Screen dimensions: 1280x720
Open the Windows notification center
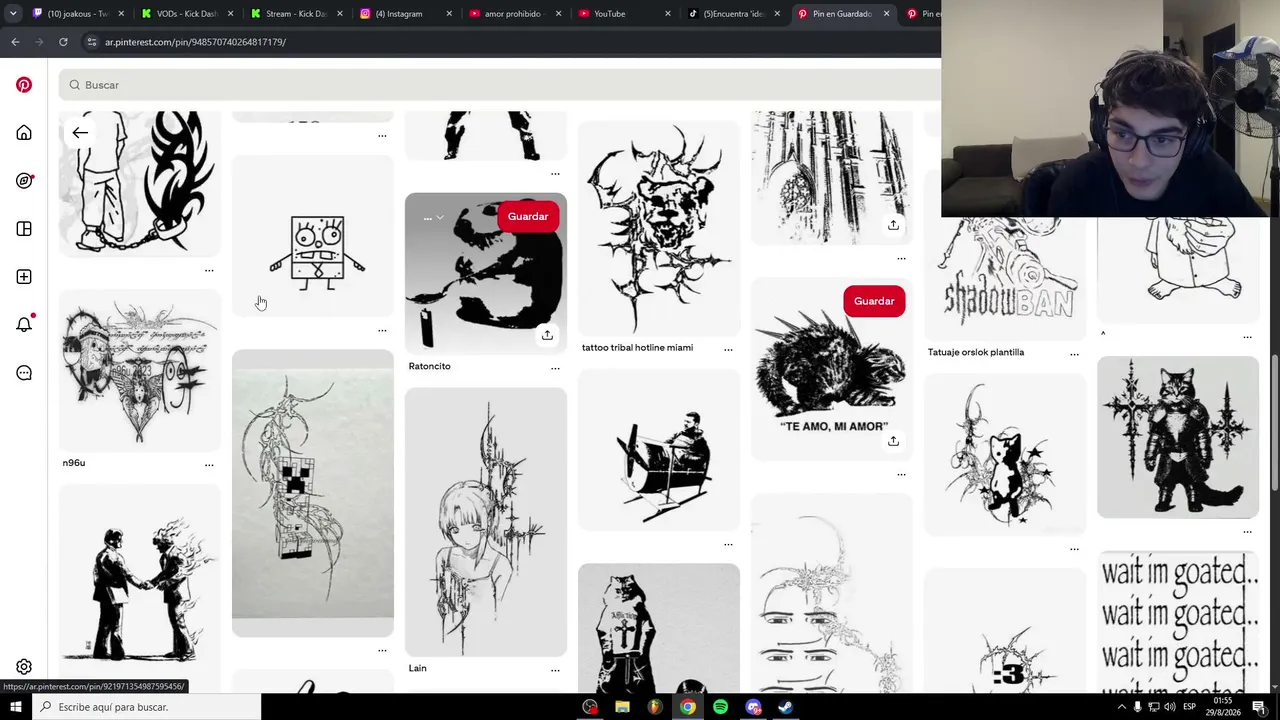[1259, 707]
